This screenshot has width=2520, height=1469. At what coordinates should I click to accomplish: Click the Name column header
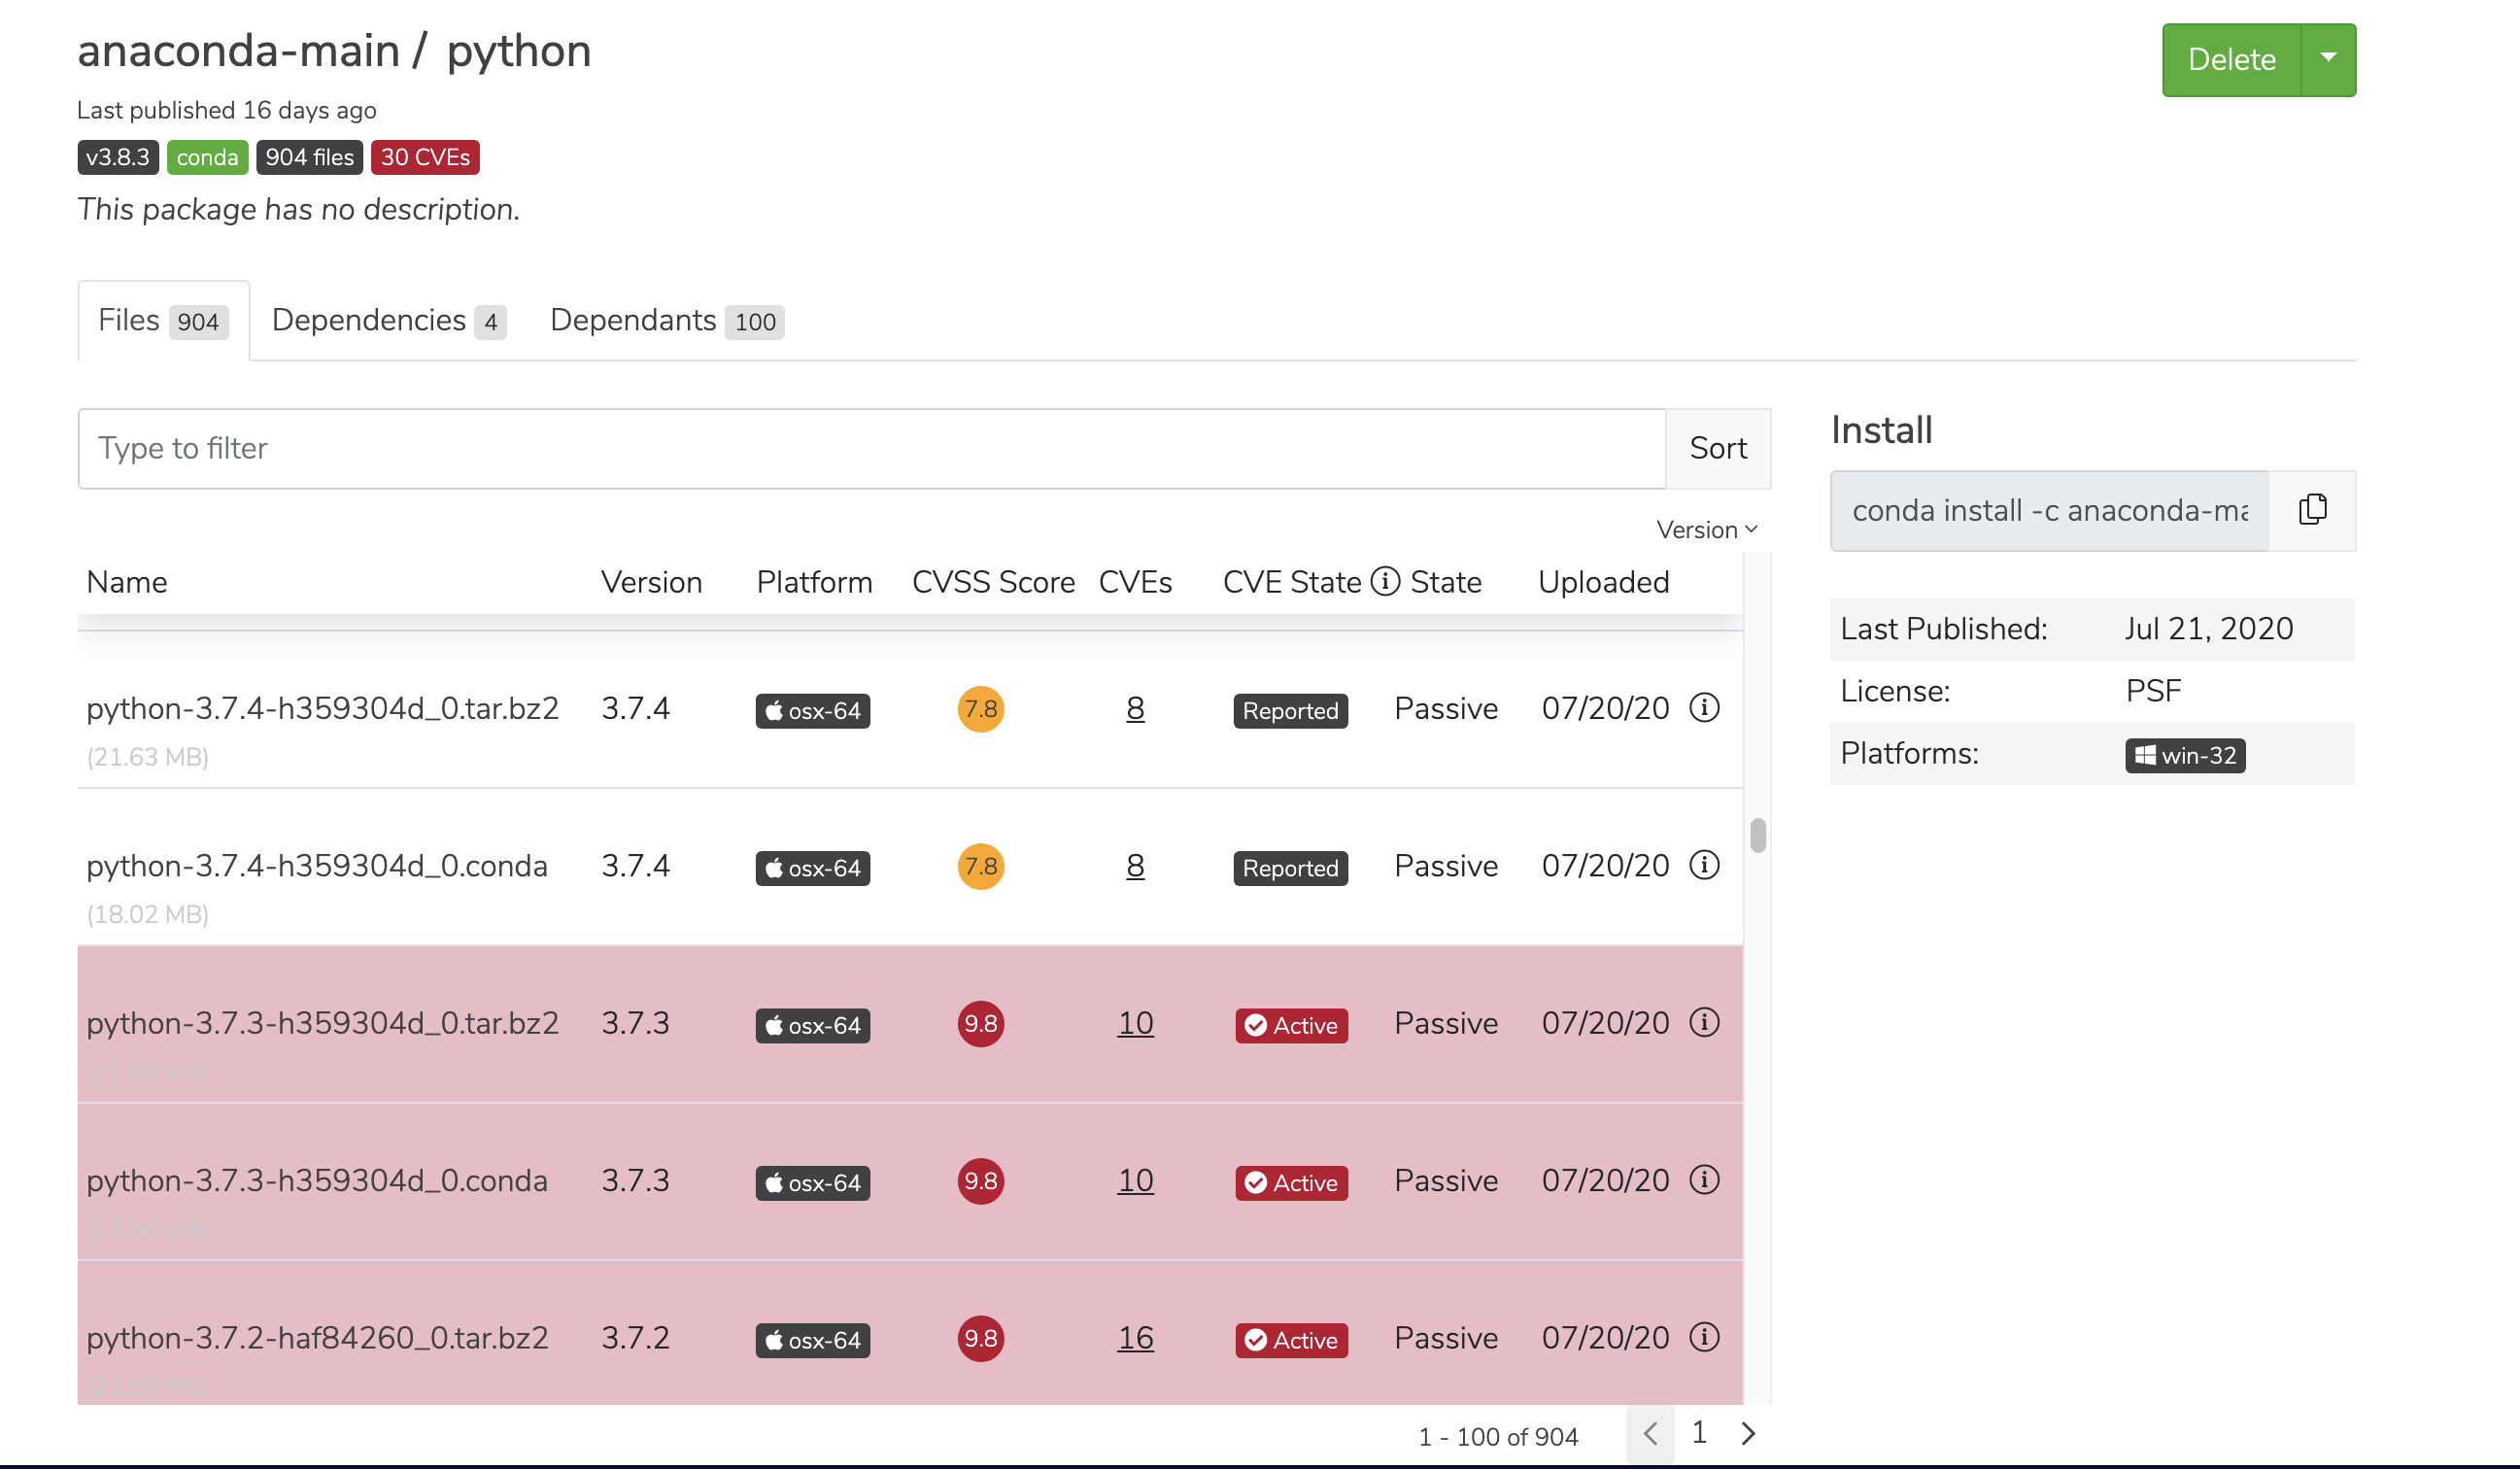click(x=127, y=582)
